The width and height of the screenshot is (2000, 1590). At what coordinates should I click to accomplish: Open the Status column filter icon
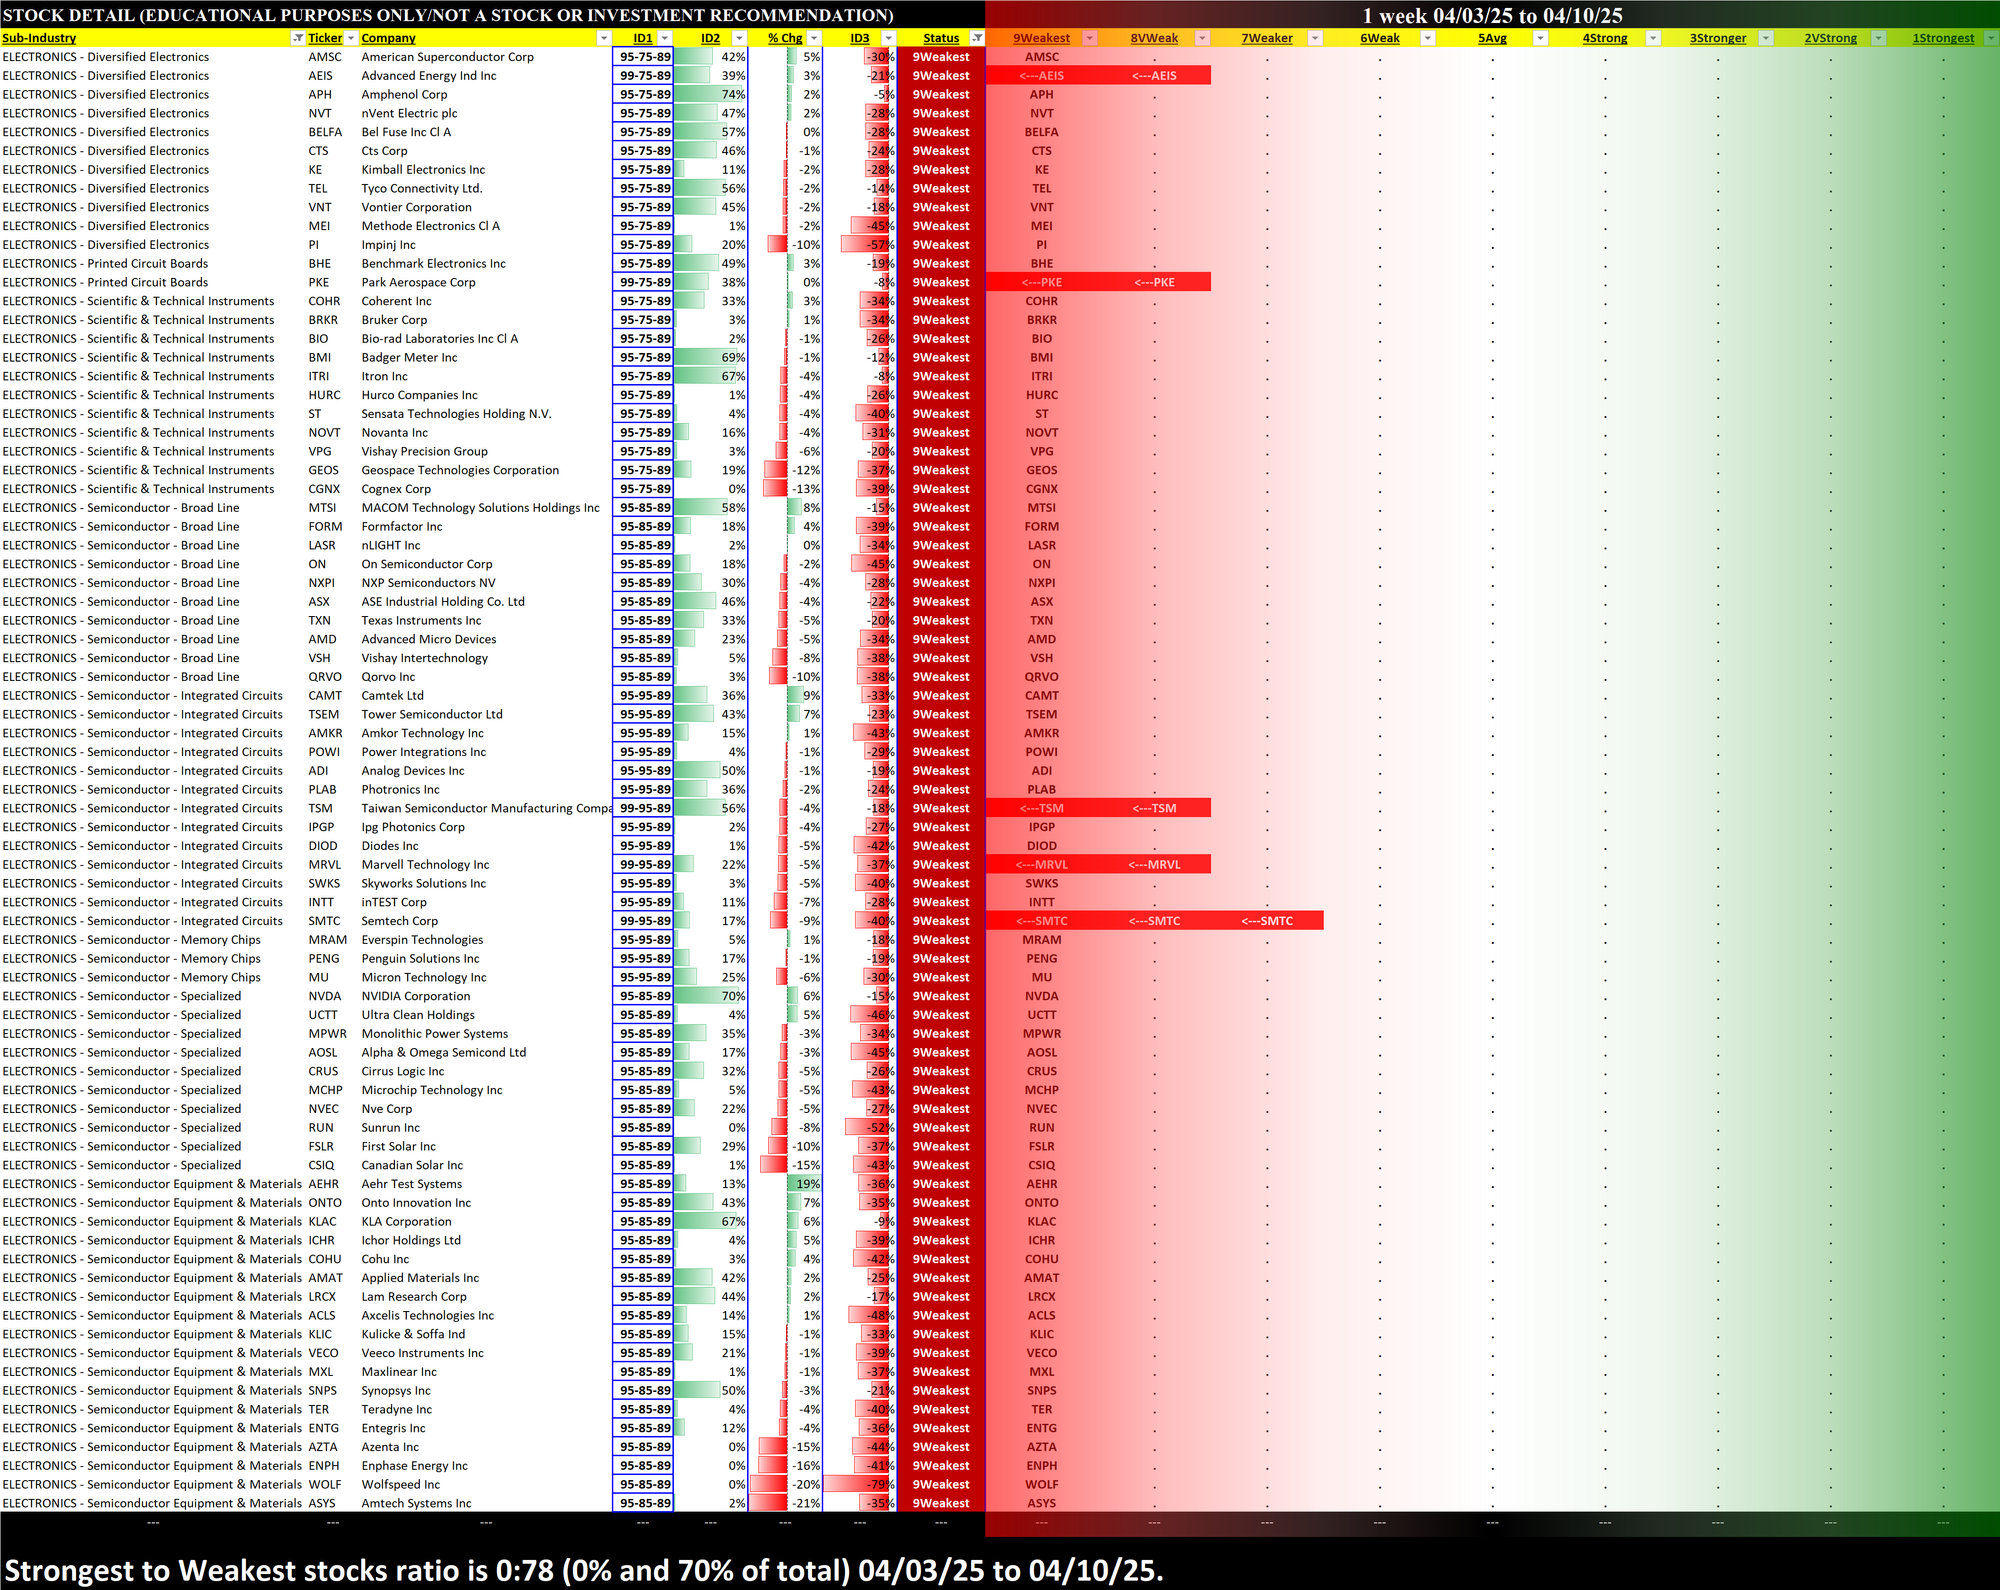point(977,38)
